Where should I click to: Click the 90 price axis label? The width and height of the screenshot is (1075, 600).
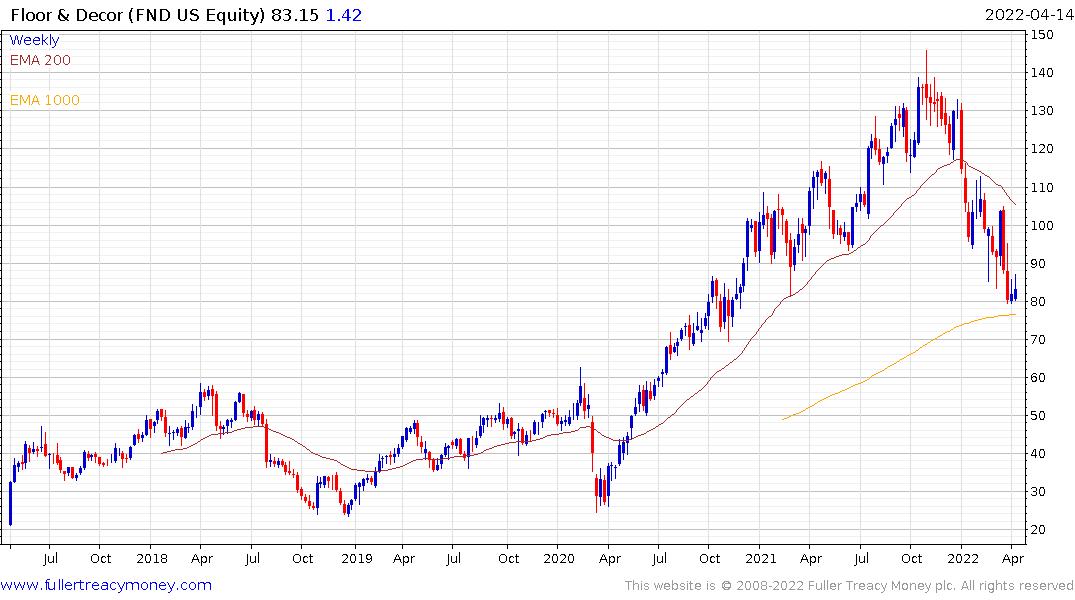click(x=1039, y=263)
